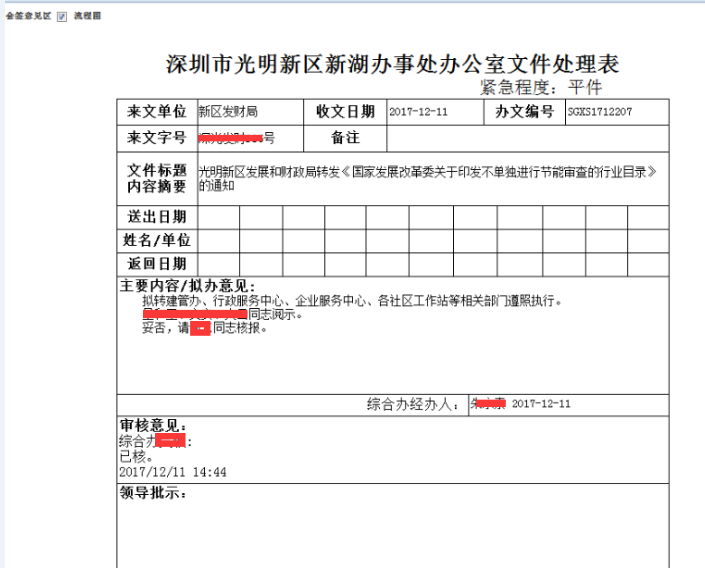
Task: Click the review text 已核。
Action: (x=136, y=457)
